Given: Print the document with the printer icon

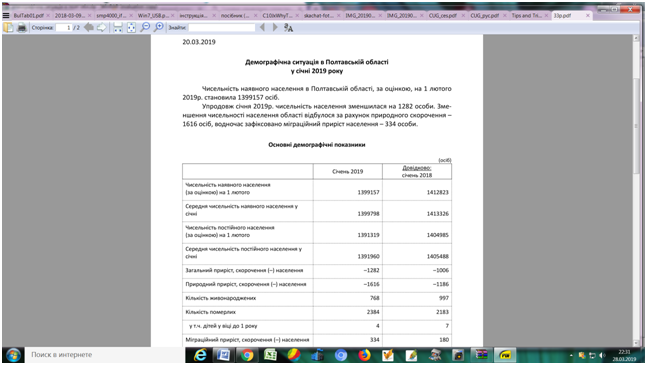Looking at the screenshot, I should click(x=22, y=28).
